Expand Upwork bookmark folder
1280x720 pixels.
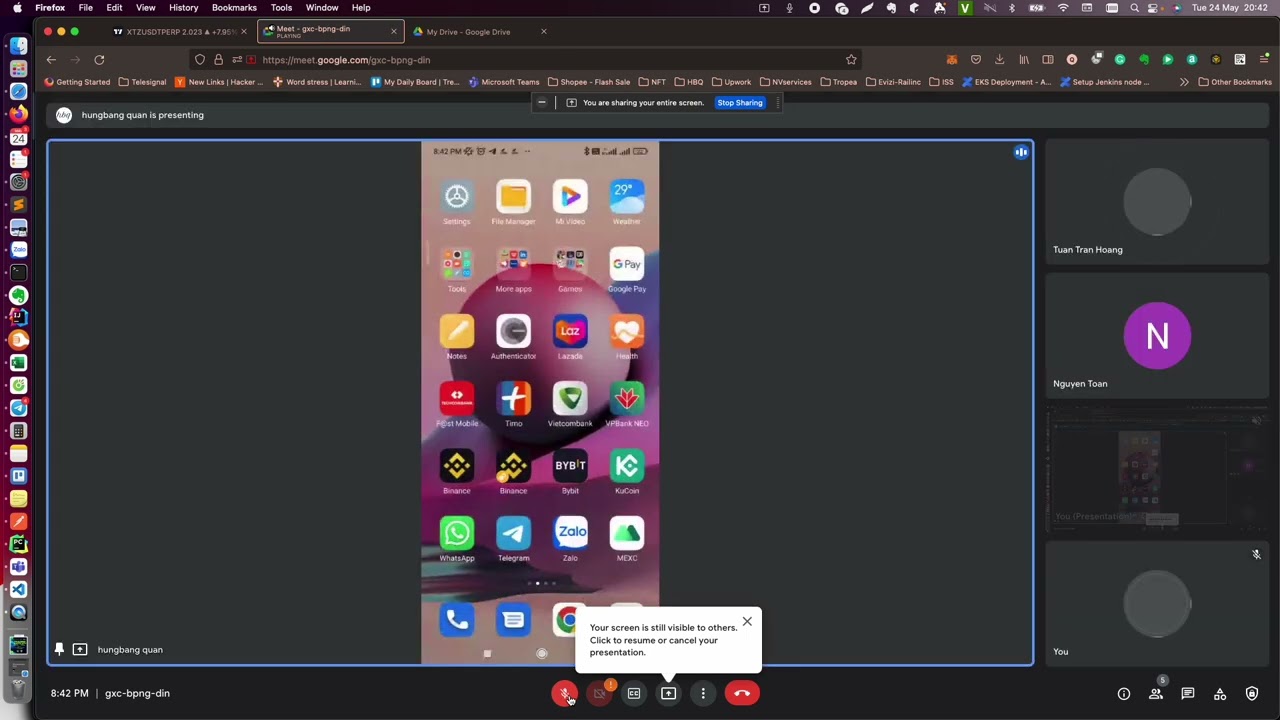click(731, 82)
